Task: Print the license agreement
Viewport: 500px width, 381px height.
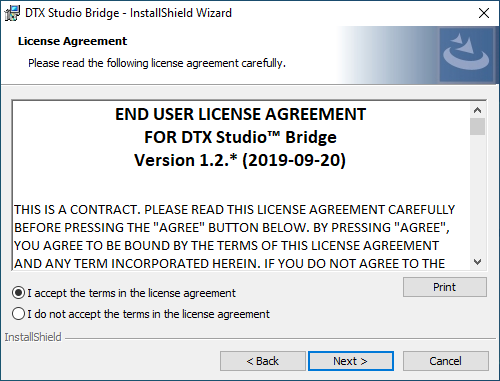Action: point(445,287)
